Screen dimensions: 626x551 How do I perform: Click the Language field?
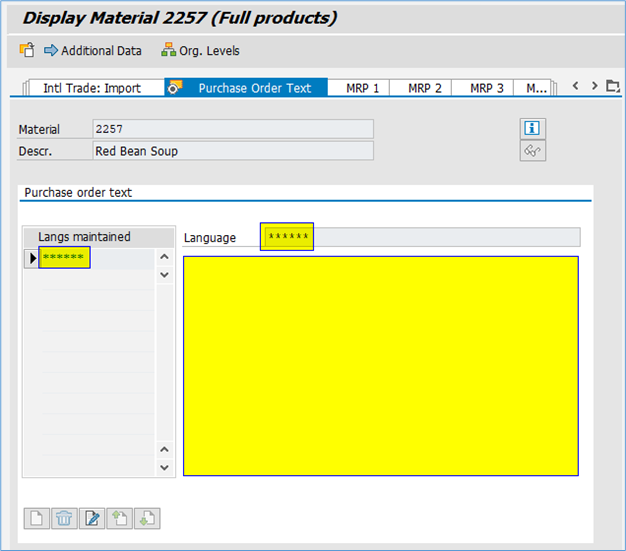pyautogui.click(x=421, y=237)
